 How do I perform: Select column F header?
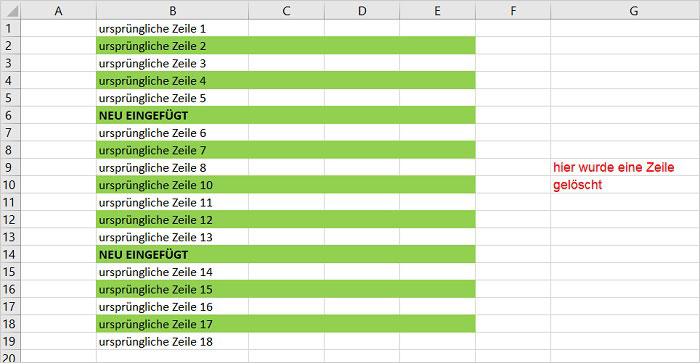tap(513, 10)
